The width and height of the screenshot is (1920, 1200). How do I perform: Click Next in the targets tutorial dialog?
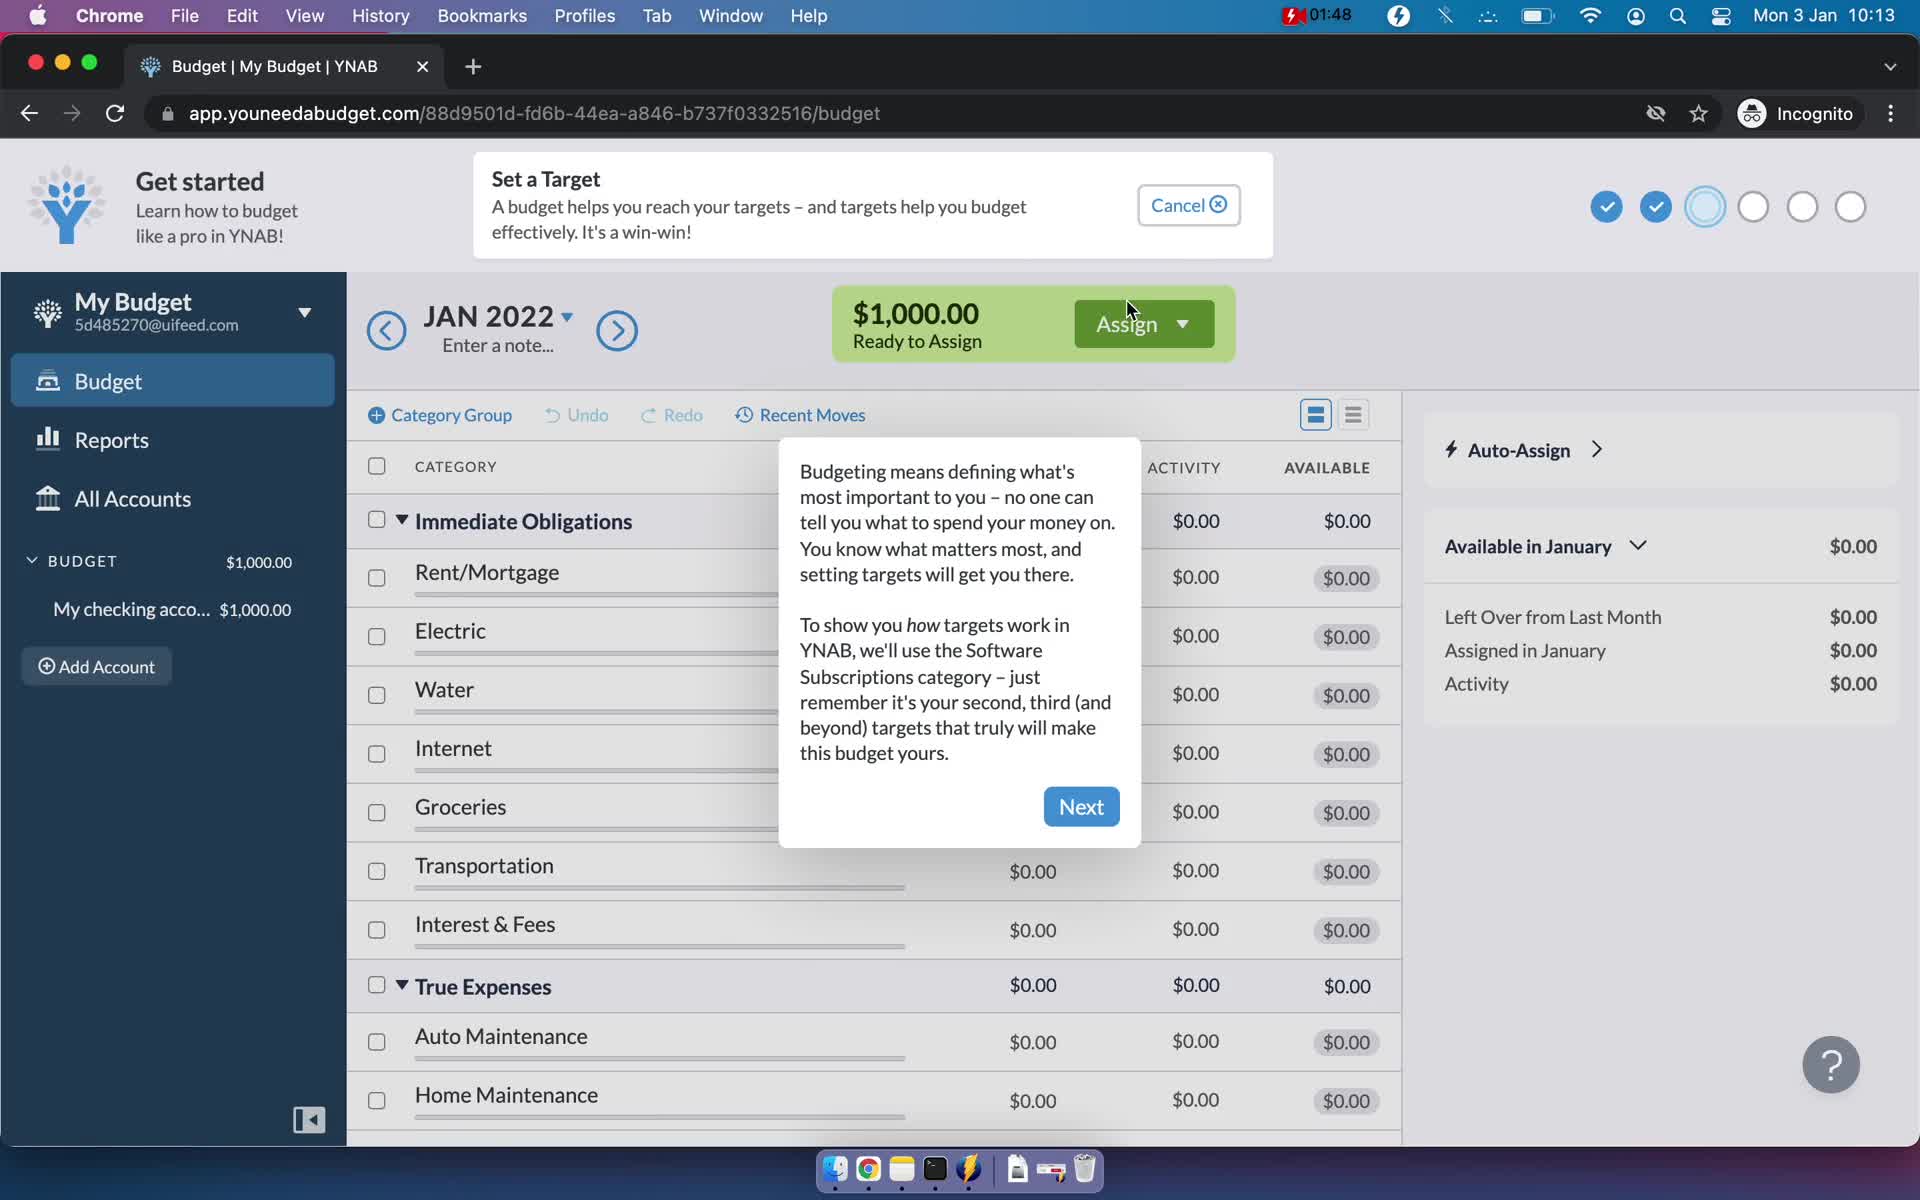point(1081,806)
